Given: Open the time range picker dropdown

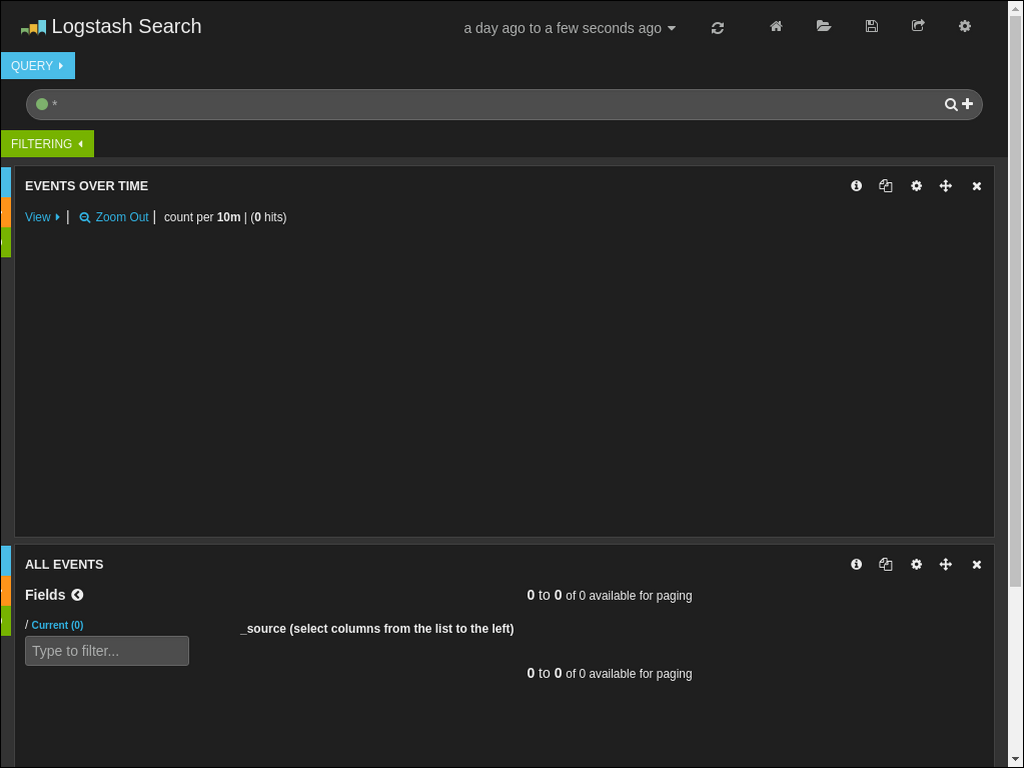Looking at the screenshot, I should click(x=569, y=28).
